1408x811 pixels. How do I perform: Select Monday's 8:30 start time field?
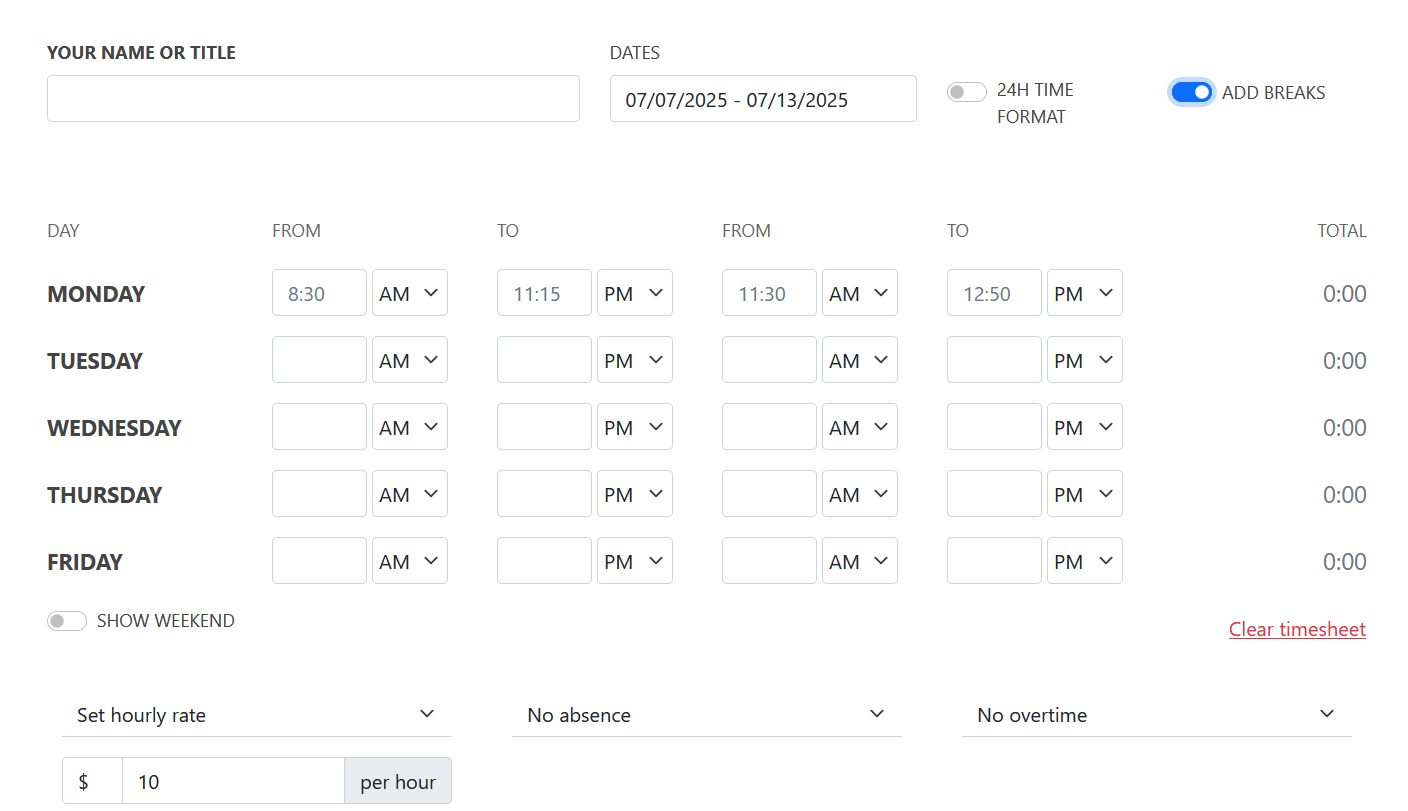pyautogui.click(x=319, y=292)
